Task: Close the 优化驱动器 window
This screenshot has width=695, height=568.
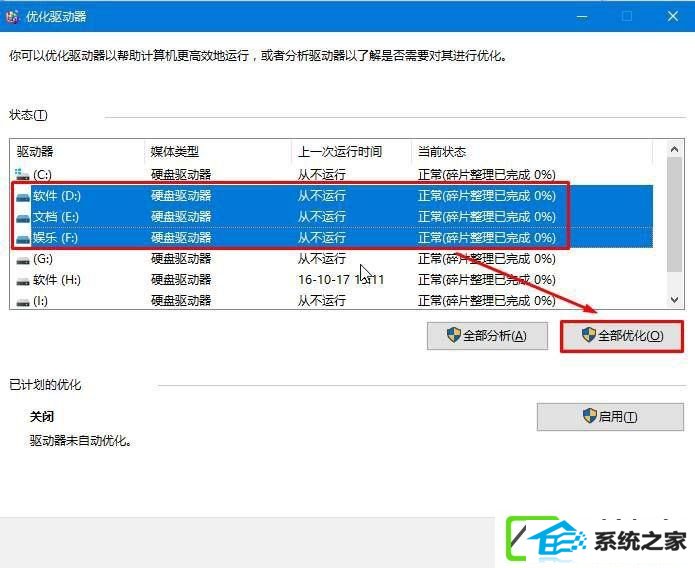Action: coord(672,16)
